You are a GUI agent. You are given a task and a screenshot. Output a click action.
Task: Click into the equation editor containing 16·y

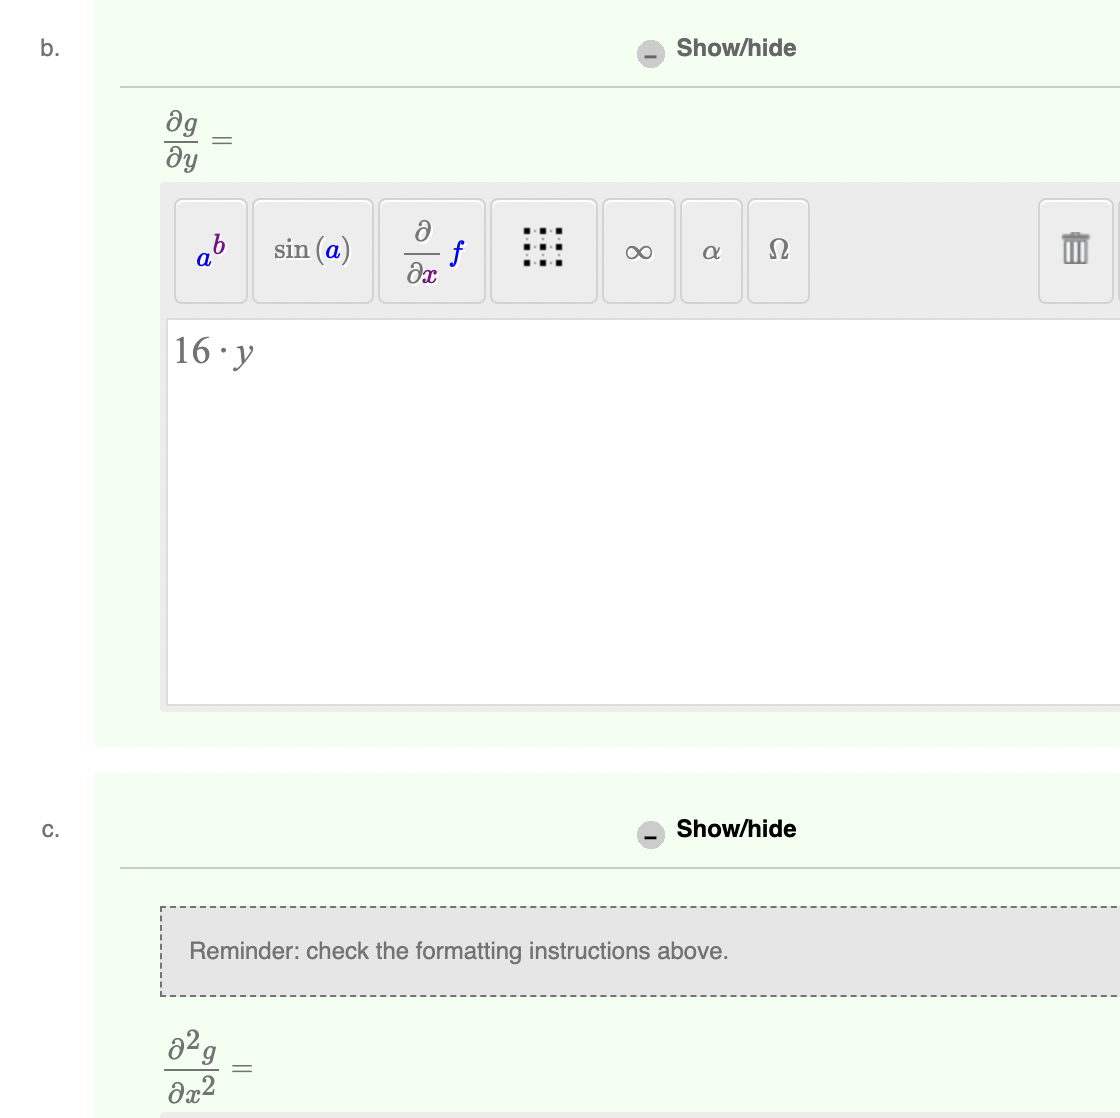(643, 512)
